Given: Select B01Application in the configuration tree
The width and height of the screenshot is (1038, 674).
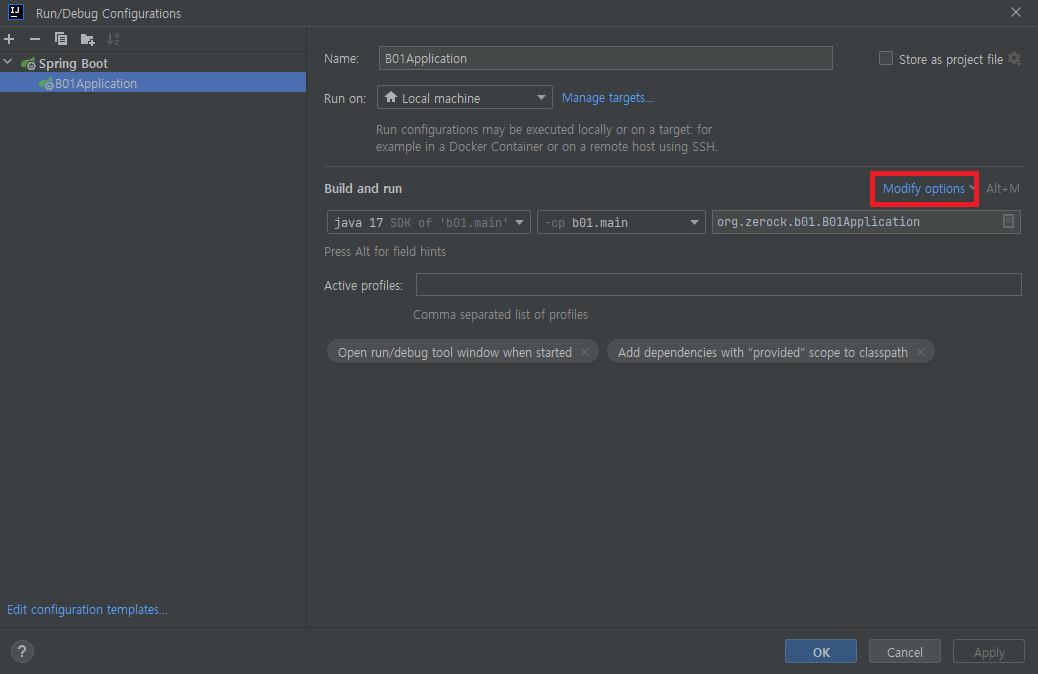Looking at the screenshot, I should point(153,83).
